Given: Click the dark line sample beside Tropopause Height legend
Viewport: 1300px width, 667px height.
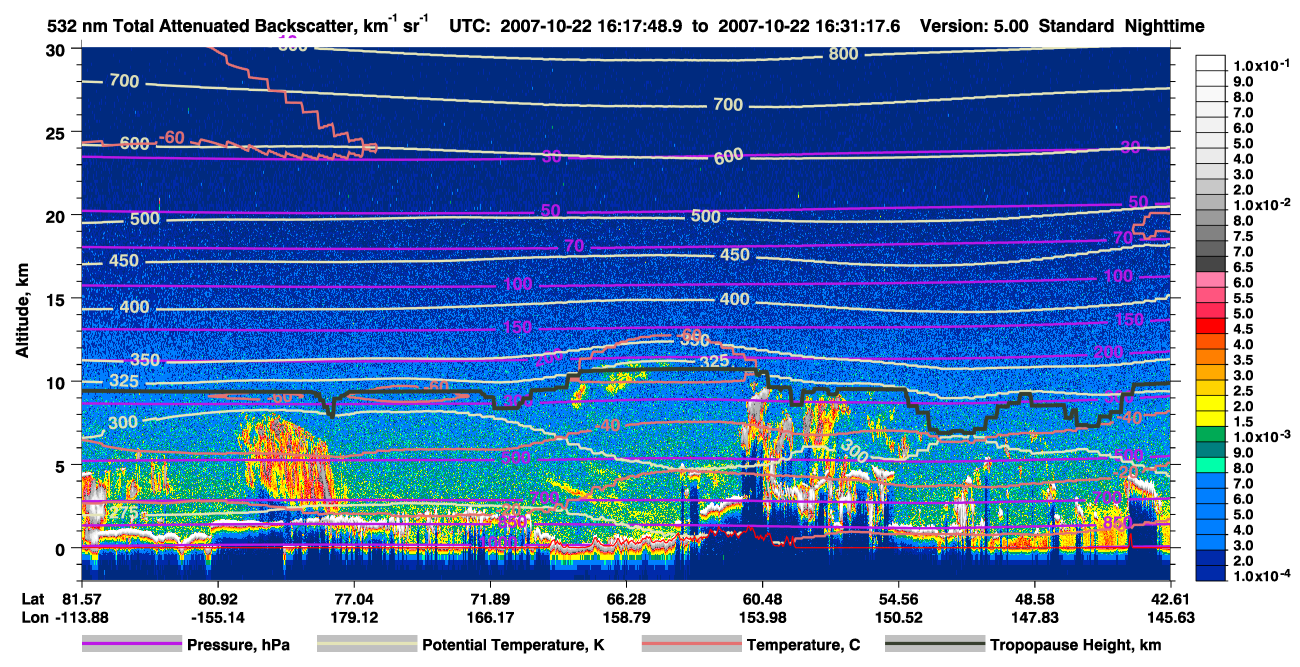Looking at the screenshot, I should 934,644.
